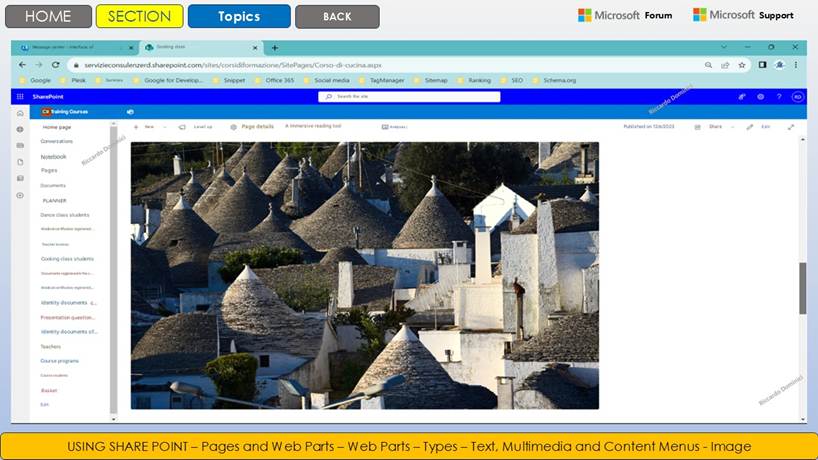The width and height of the screenshot is (818, 460).
Task: Open the home icon in left rail
Action: (20, 114)
